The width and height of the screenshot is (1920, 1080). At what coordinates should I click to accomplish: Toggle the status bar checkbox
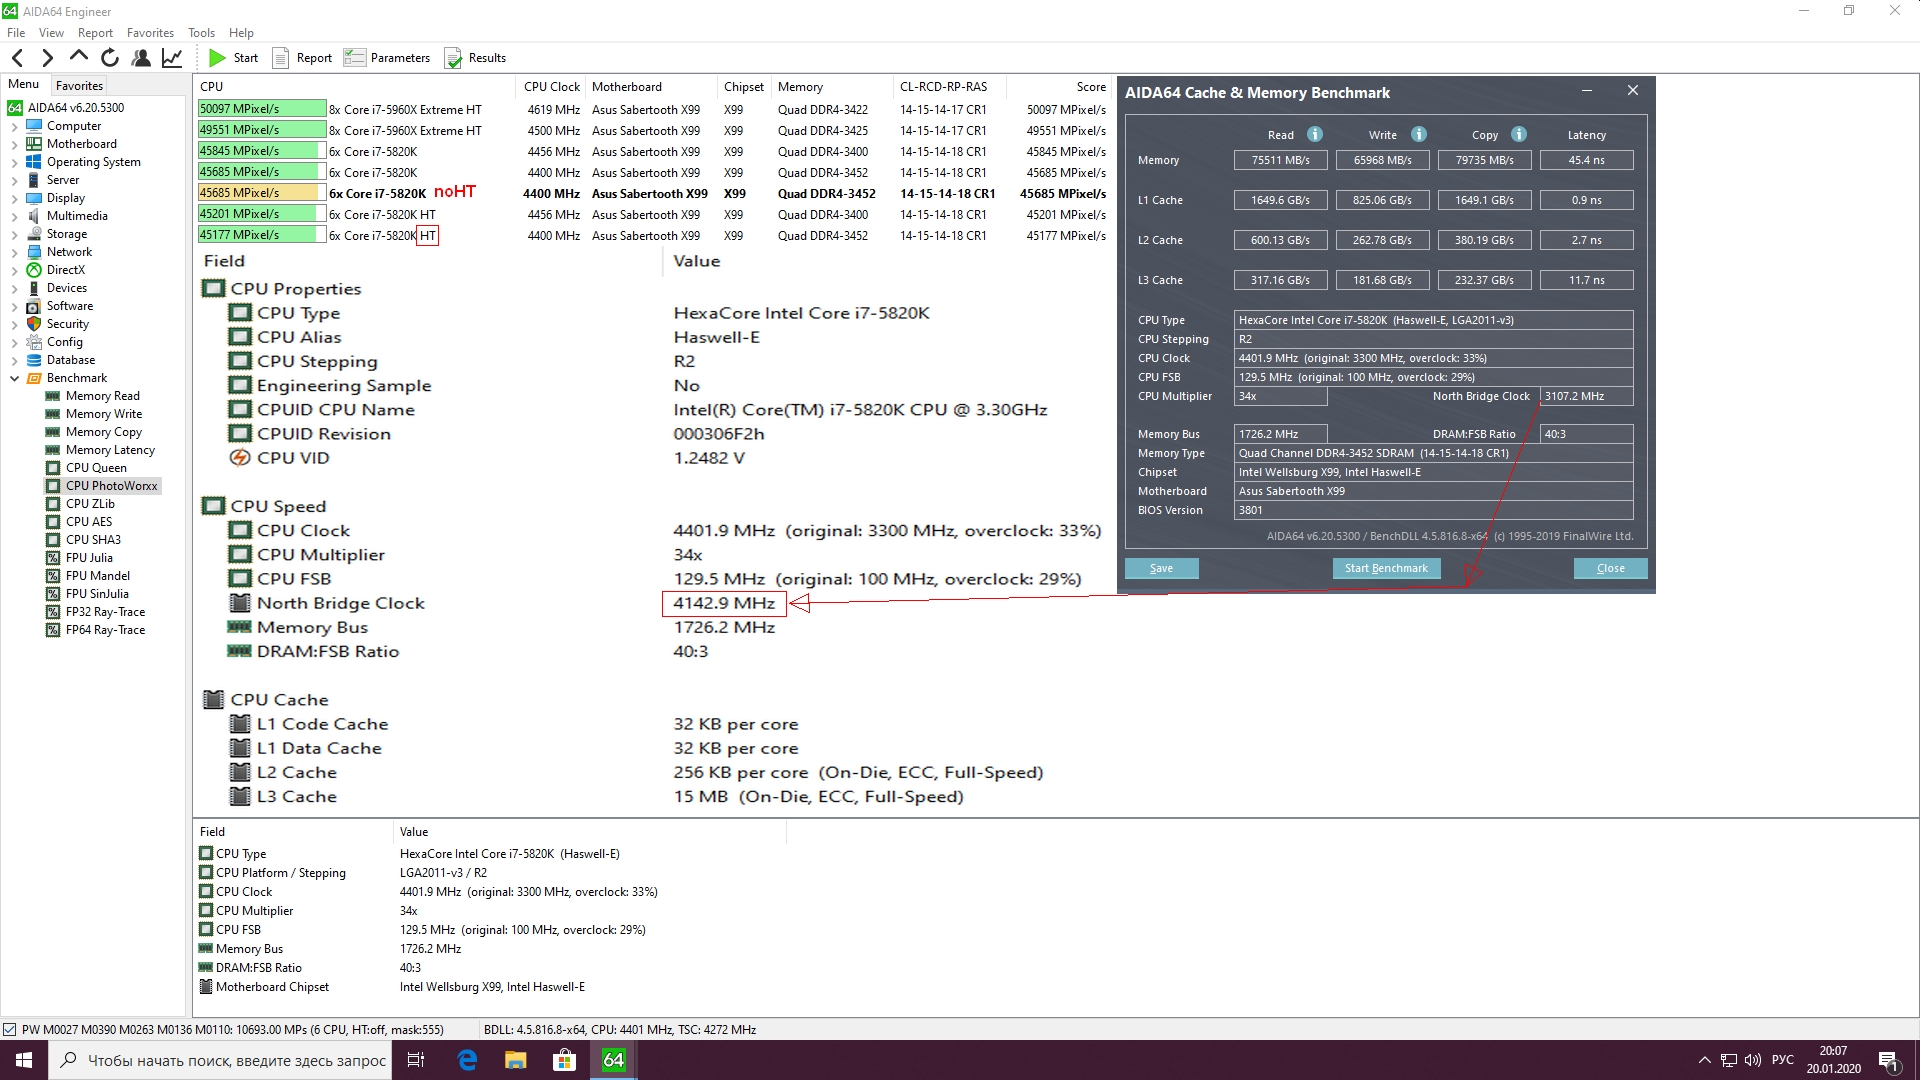click(x=9, y=1029)
